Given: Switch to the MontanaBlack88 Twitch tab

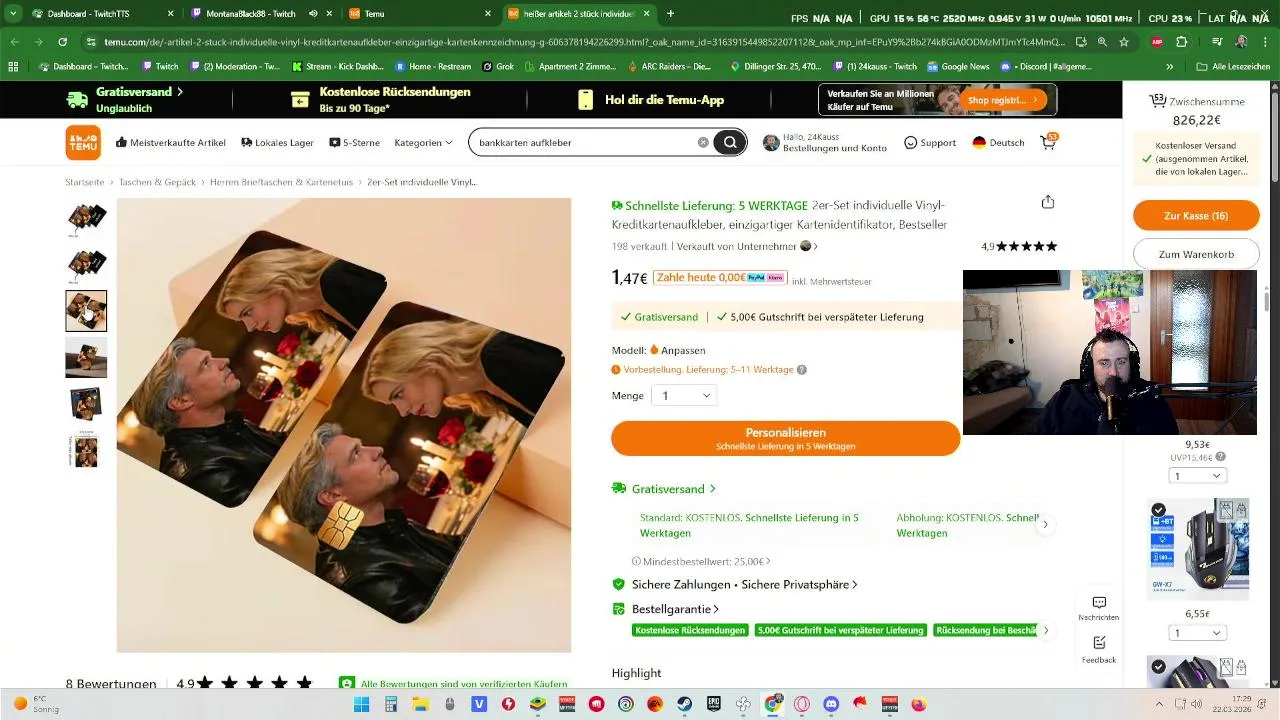Looking at the screenshot, I should pyautogui.click(x=250, y=14).
